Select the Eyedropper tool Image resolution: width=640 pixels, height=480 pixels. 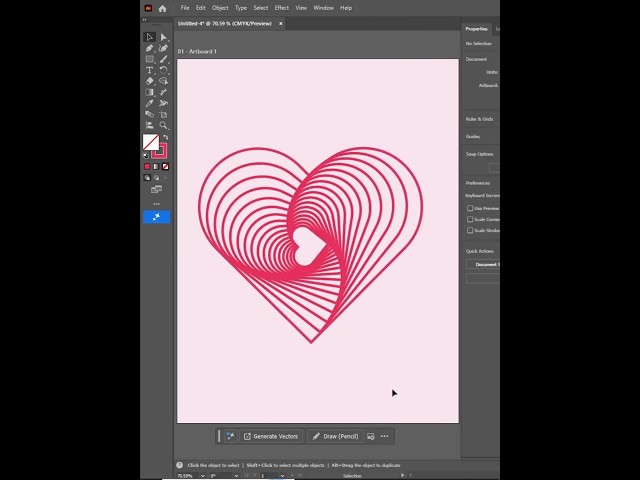tap(150, 103)
